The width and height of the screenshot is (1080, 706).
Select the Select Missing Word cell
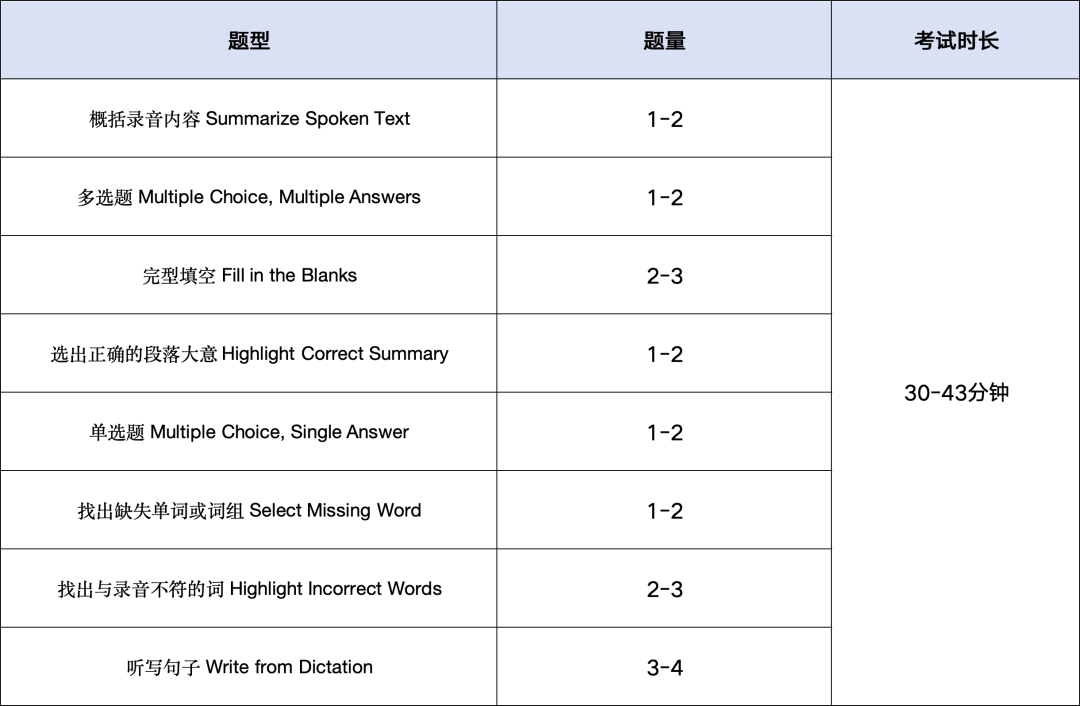[x=249, y=510]
